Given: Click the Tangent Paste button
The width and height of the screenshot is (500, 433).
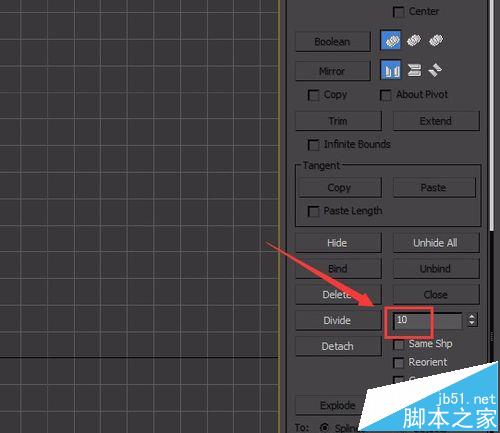Looking at the screenshot, I should click(434, 187).
